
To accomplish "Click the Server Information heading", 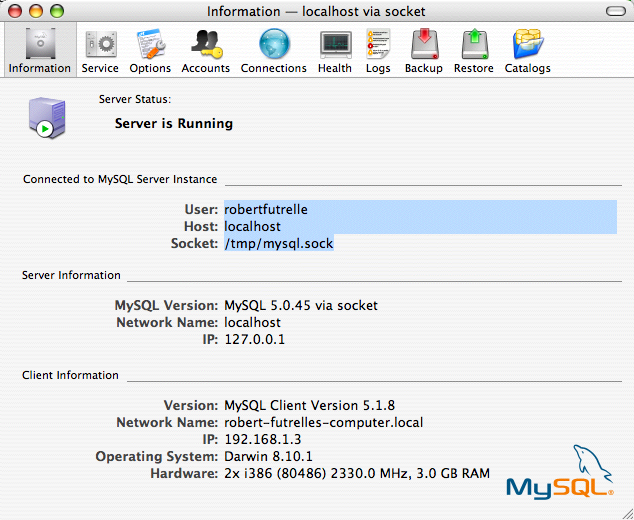I will (71, 275).
